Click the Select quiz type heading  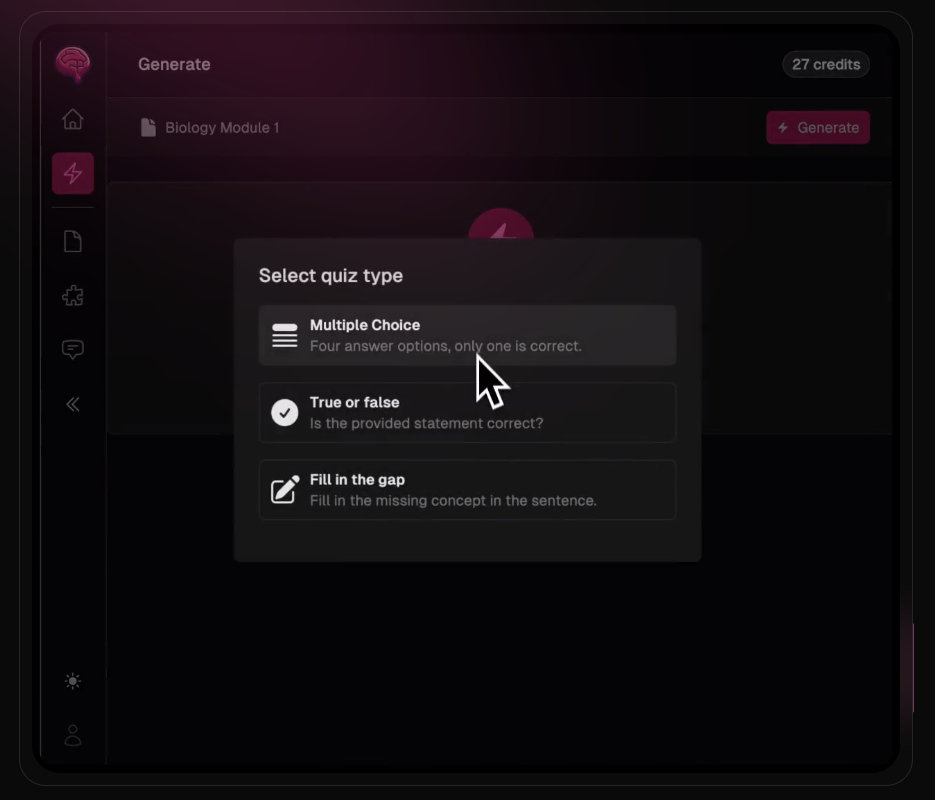331,276
